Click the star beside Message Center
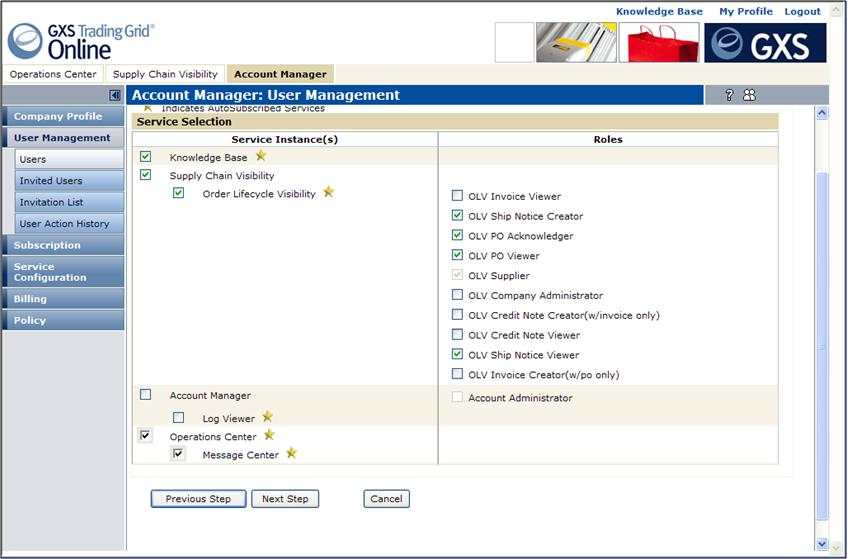Screen dimensions: 848x559 292,453
